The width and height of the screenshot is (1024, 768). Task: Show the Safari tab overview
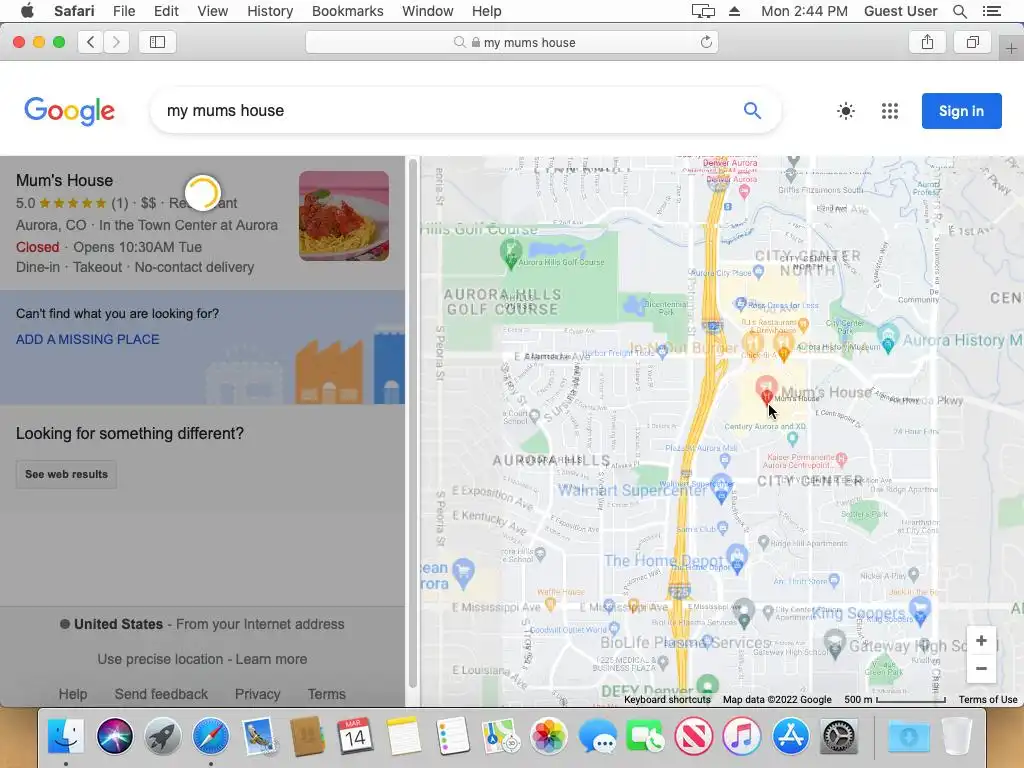[x=972, y=42]
